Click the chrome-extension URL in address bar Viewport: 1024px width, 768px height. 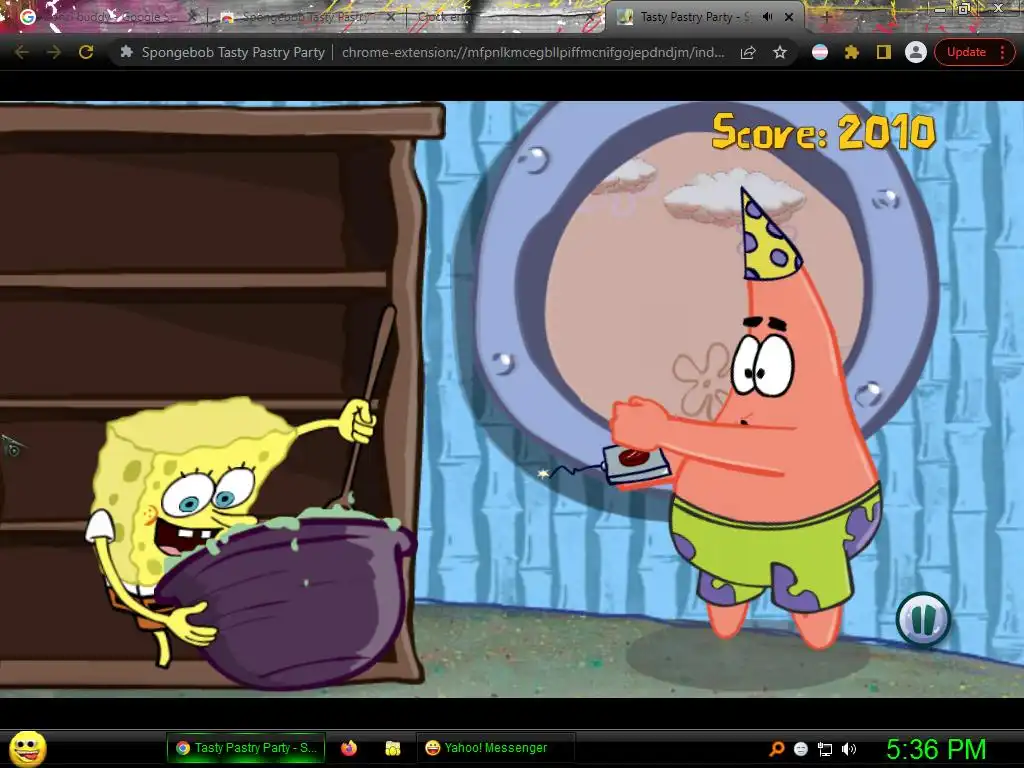click(533, 52)
